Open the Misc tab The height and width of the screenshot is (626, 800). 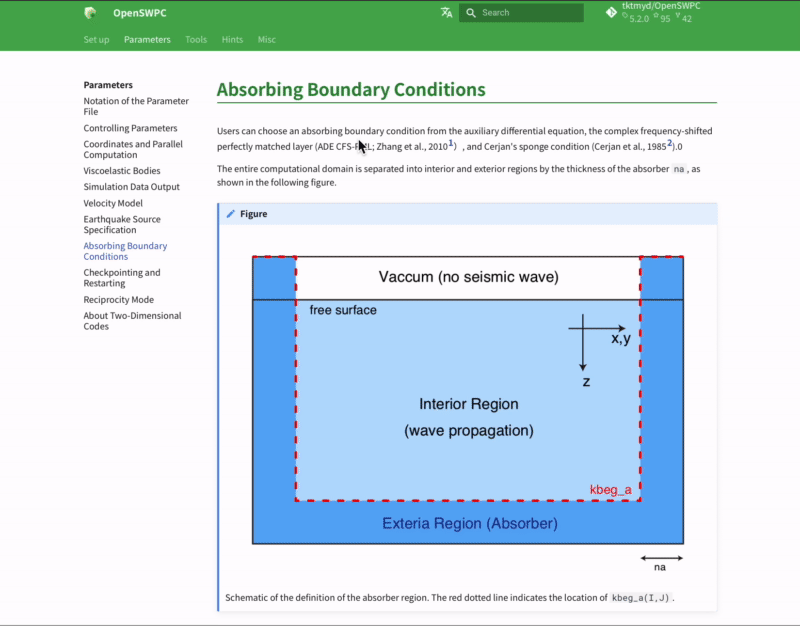click(x=266, y=39)
